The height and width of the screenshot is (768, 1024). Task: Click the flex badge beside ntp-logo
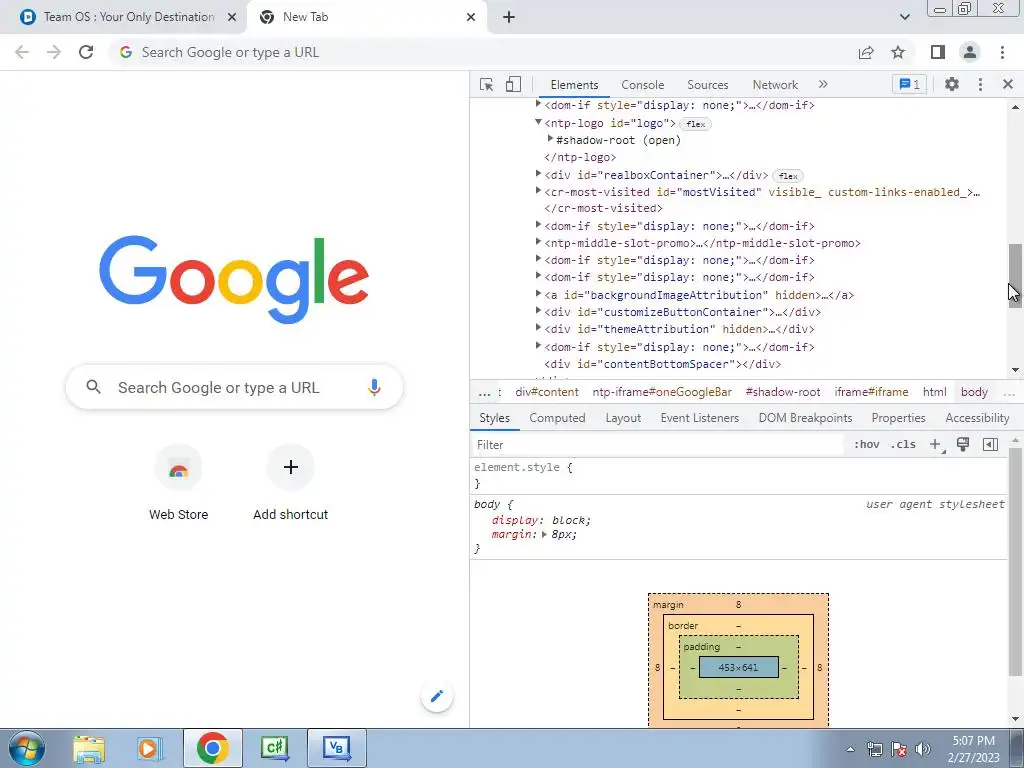coord(696,124)
